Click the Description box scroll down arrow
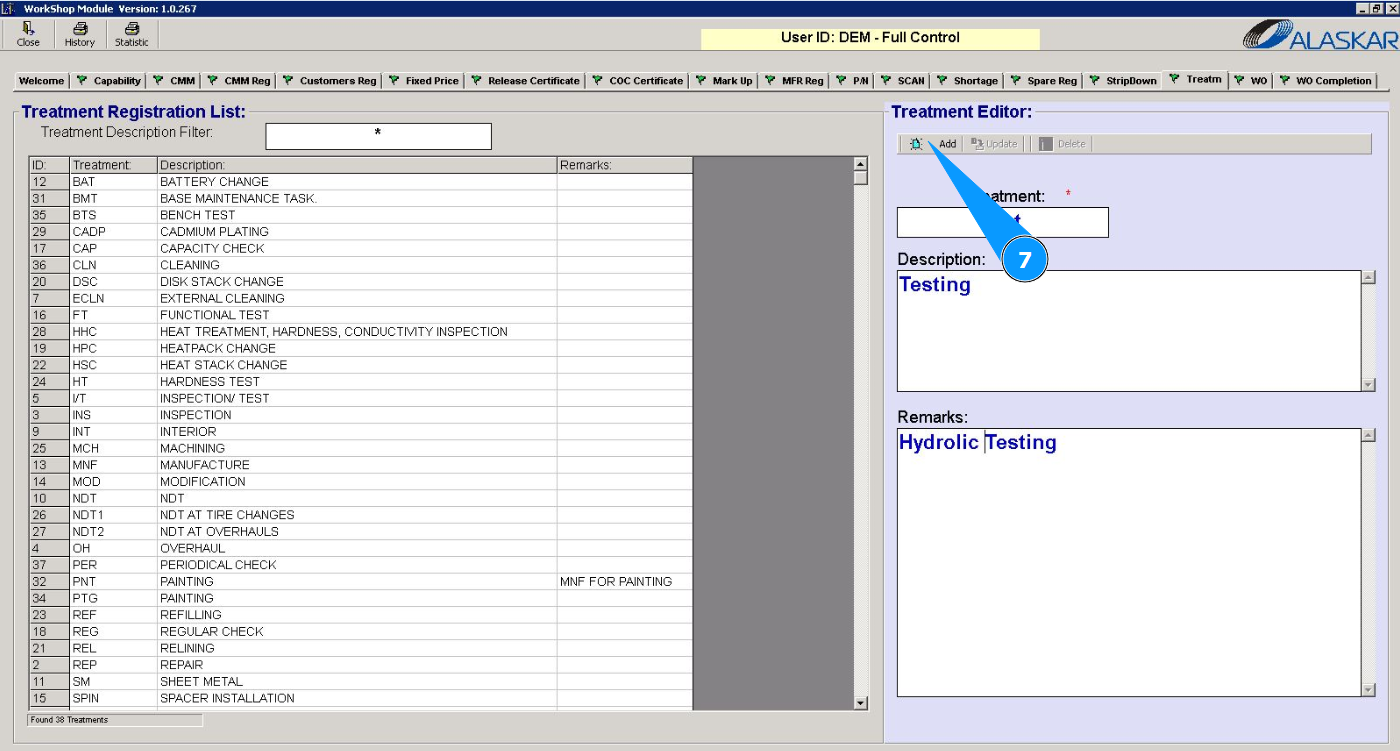This screenshot has width=1400, height=751. (1369, 385)
